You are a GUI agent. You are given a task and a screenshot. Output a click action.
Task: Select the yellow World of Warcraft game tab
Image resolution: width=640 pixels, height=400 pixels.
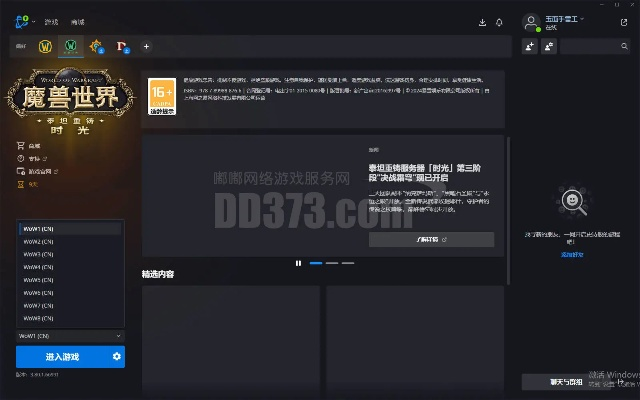45,47
